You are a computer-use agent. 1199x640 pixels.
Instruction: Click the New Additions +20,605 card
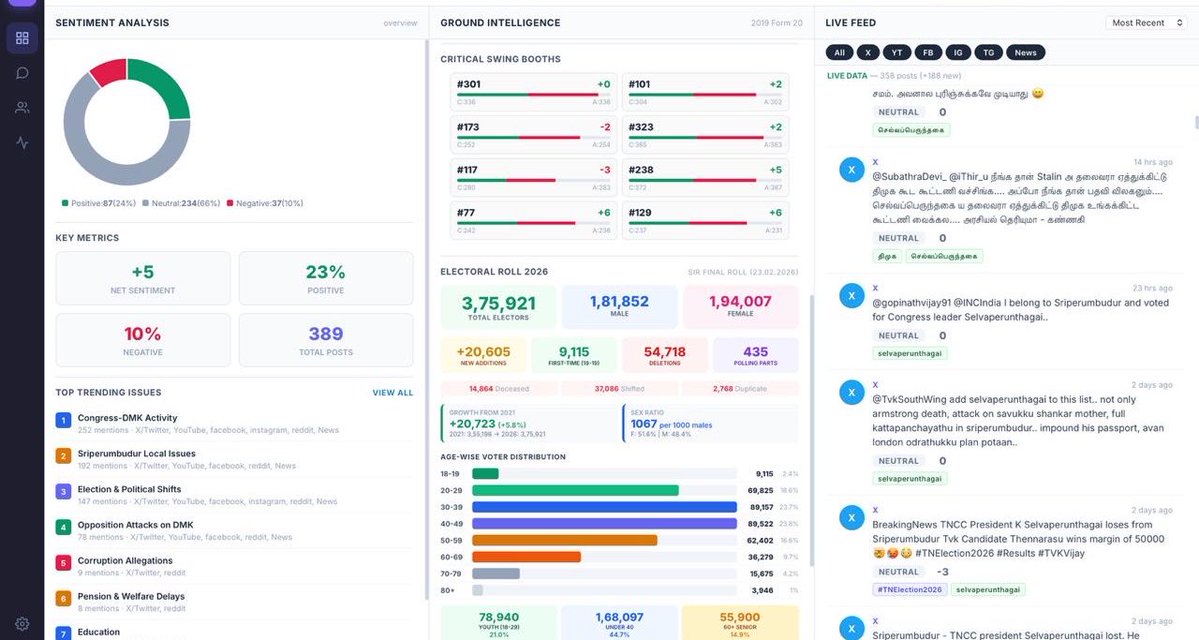pos(483,355)
